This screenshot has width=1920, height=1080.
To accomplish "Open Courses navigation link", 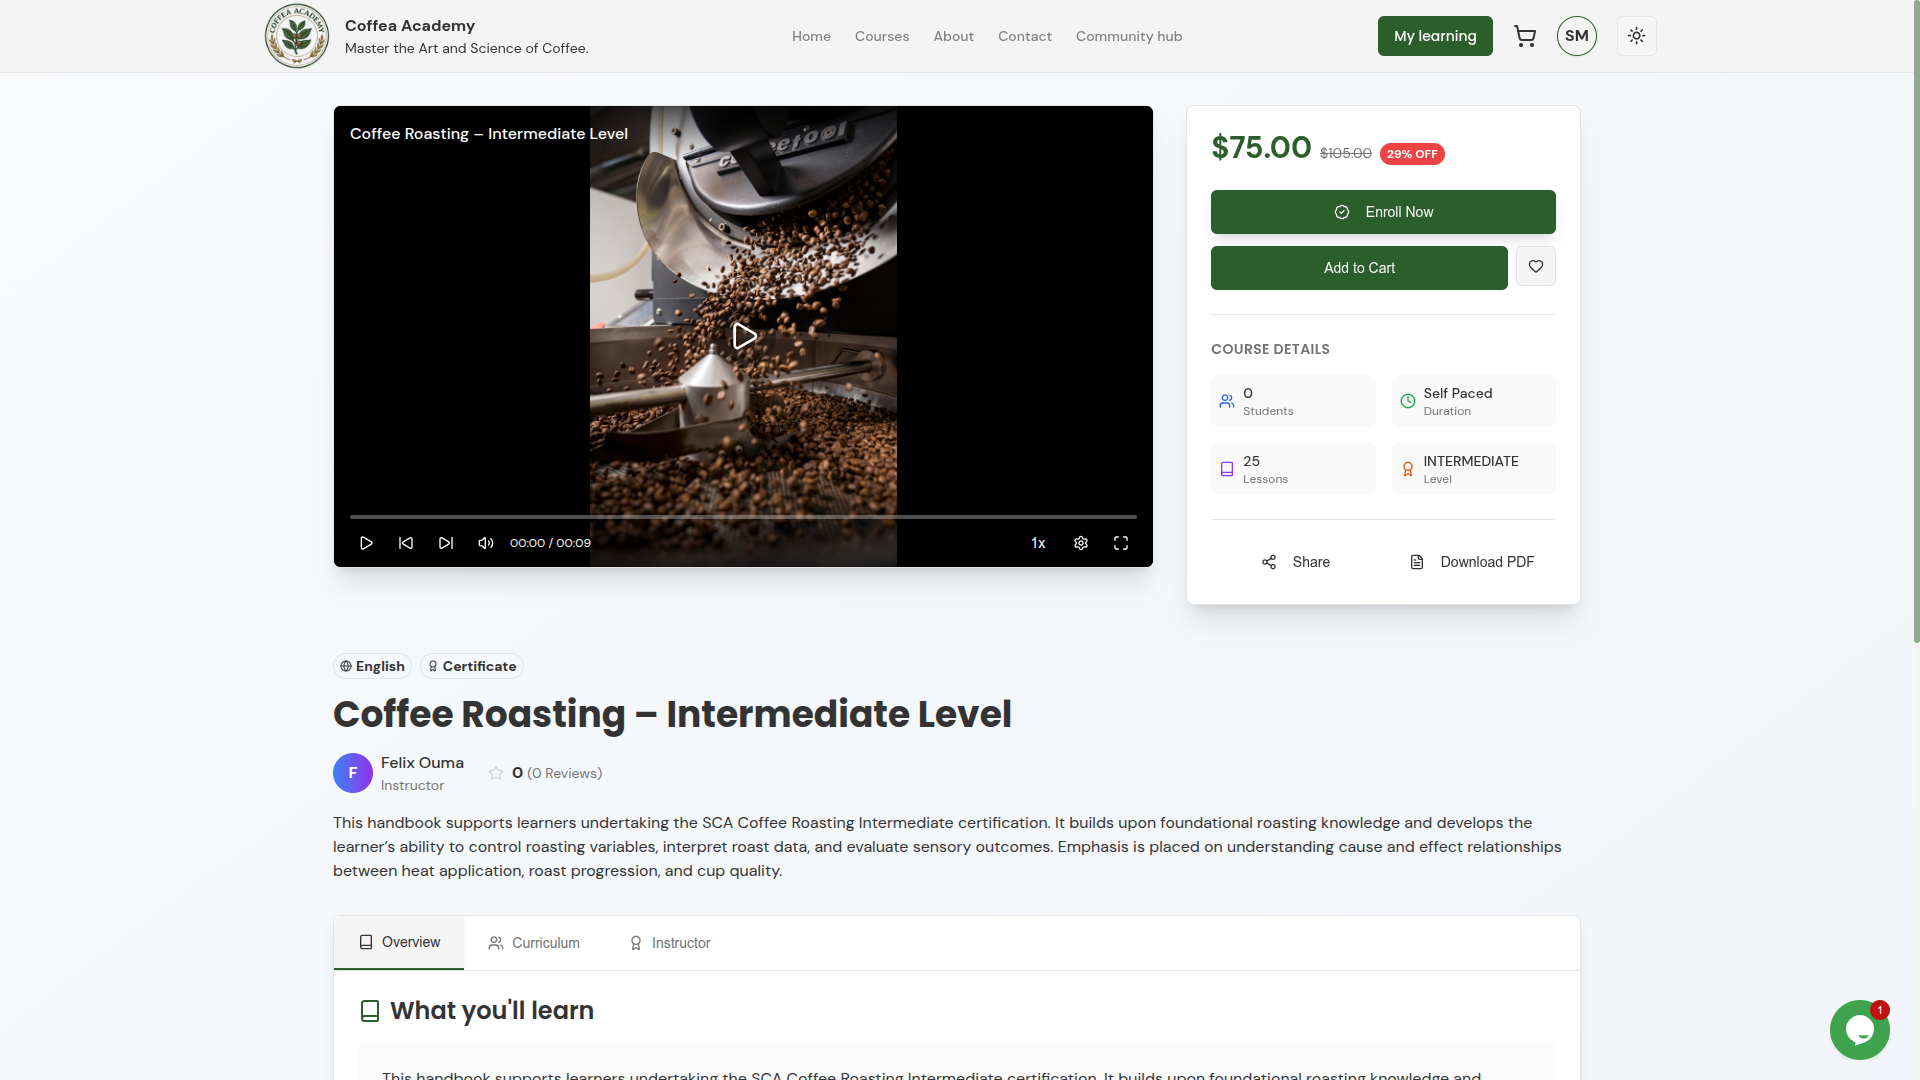I will pos(882,36).
